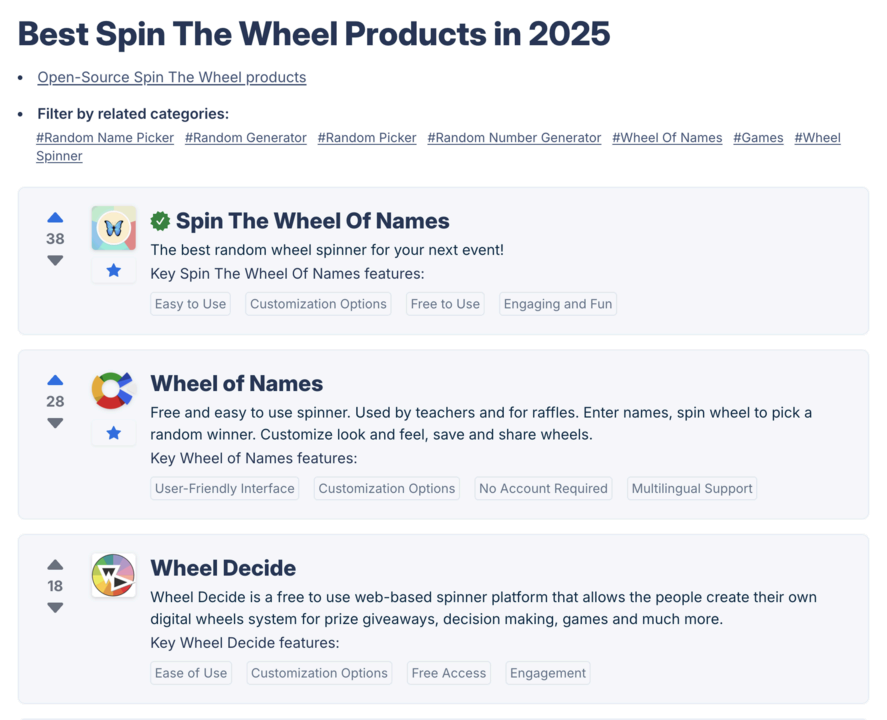The width and height of the screenshot is (887, 720).
Task: Filter by #Random Name Picker category
Action: 105,138
